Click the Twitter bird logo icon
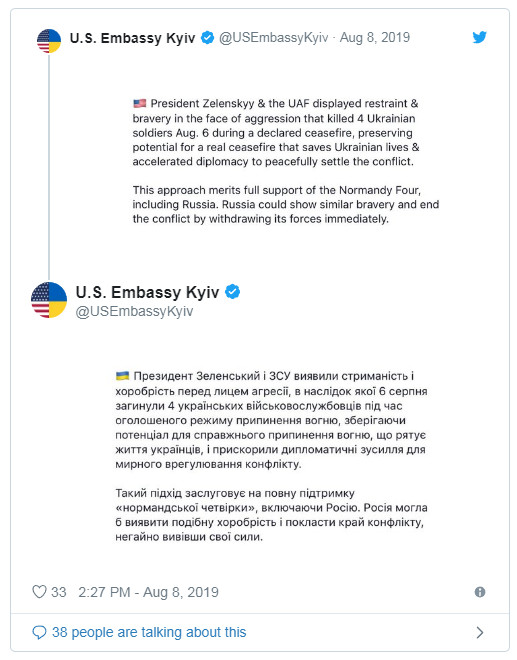This screenshot has height=660, width=517. coord(480,37)
